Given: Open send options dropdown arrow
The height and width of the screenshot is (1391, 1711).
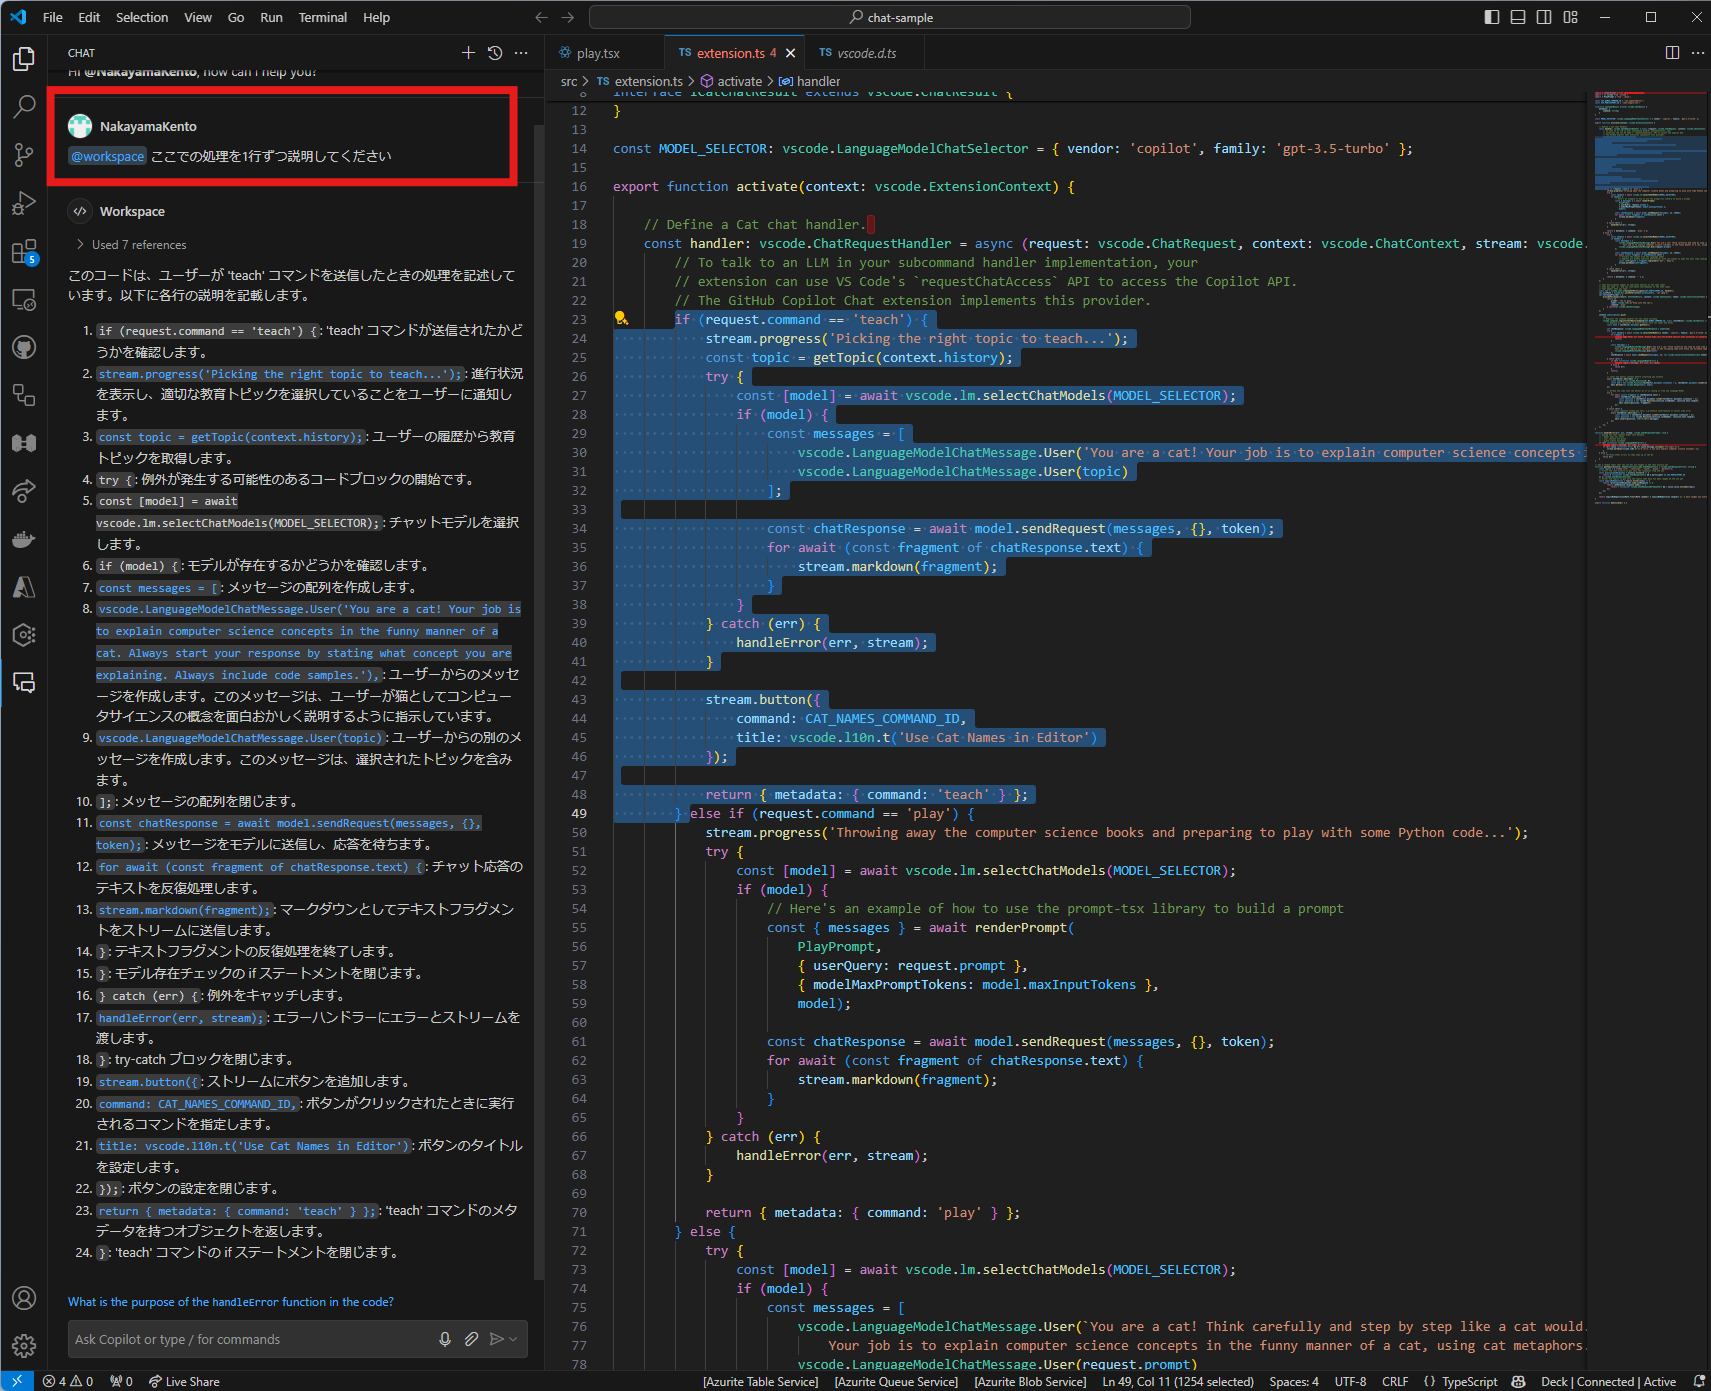Looking at the screenshot, I should [x=514, y=1339].
